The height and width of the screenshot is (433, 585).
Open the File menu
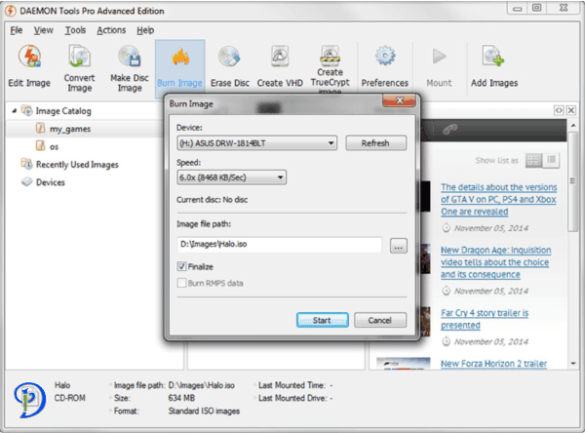tap(16, 30)
